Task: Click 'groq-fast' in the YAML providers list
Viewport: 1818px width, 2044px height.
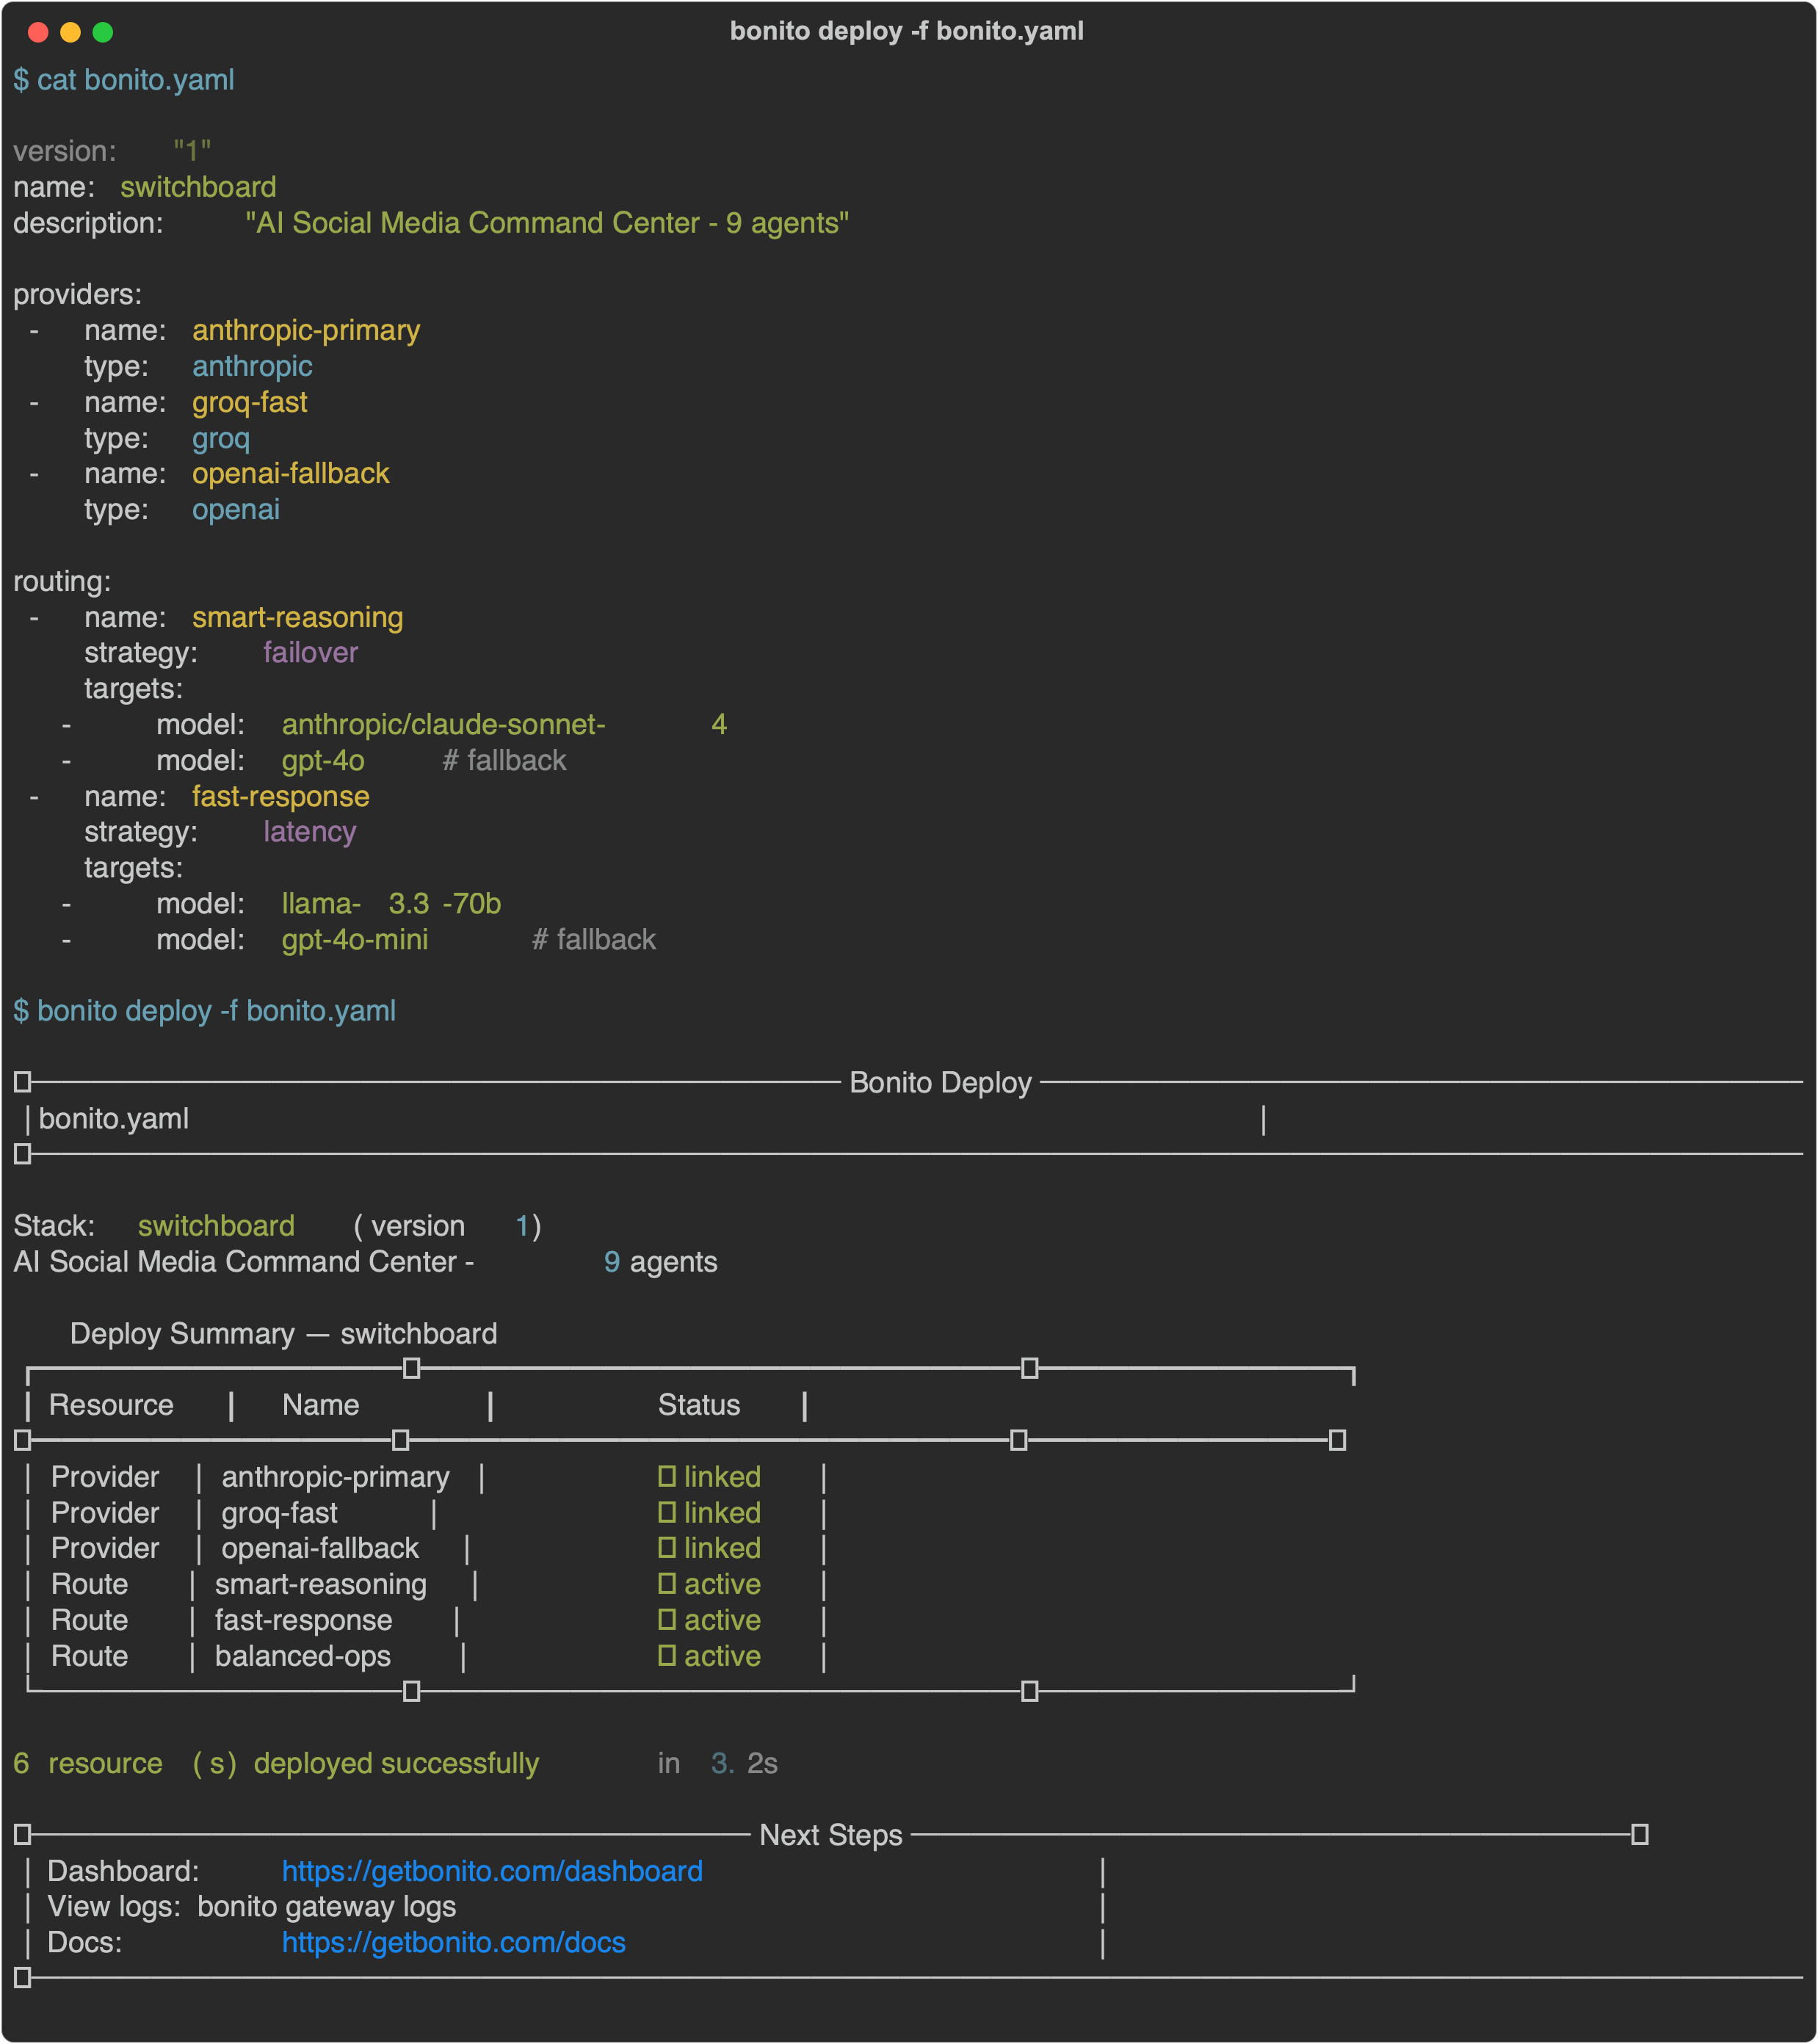Action: tap(250, 403)
